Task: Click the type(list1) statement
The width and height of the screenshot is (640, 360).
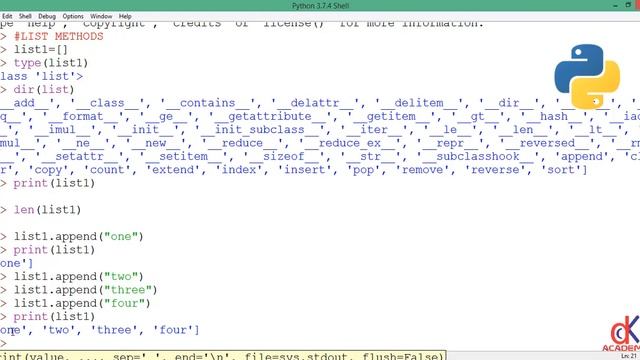Action: [x=51, y=63]
